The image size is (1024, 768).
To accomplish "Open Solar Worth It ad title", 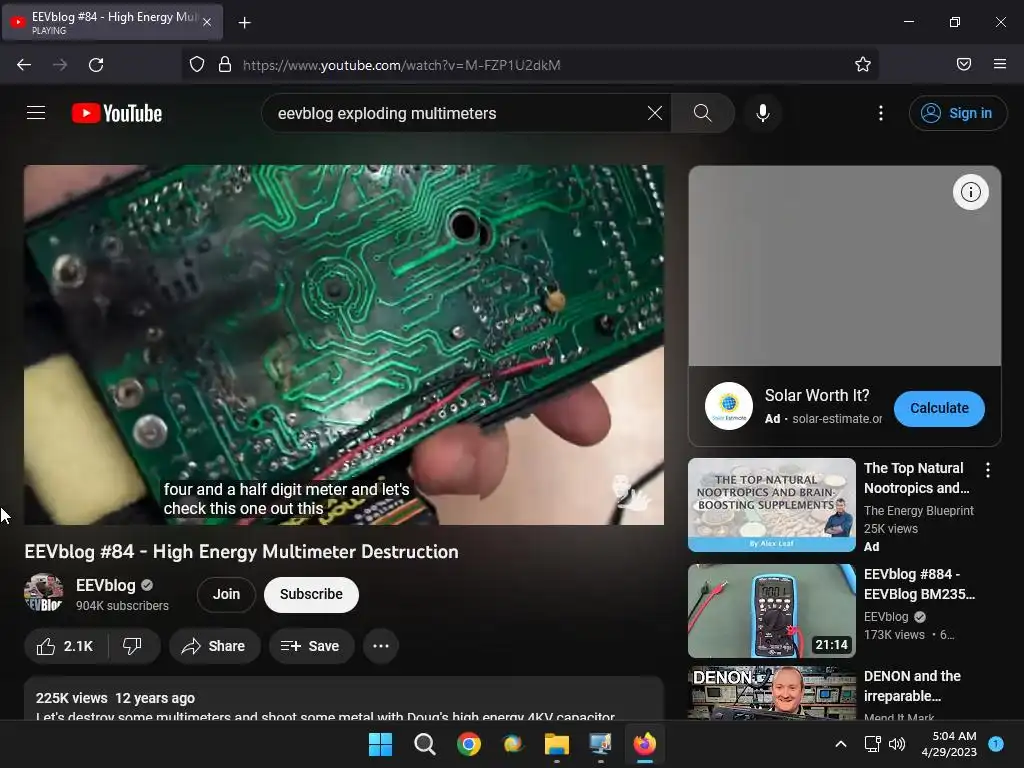I will coord(817,396).
